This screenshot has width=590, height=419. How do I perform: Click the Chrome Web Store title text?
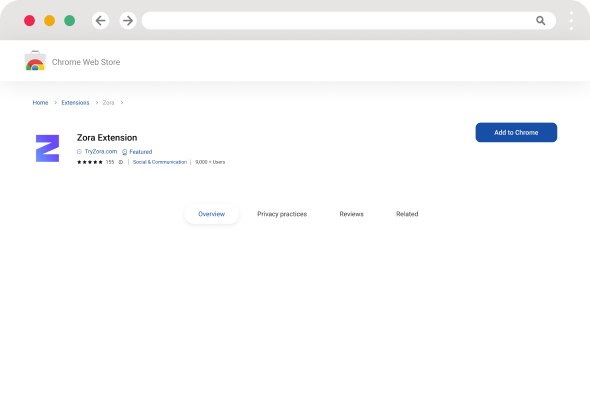(86, 62)
